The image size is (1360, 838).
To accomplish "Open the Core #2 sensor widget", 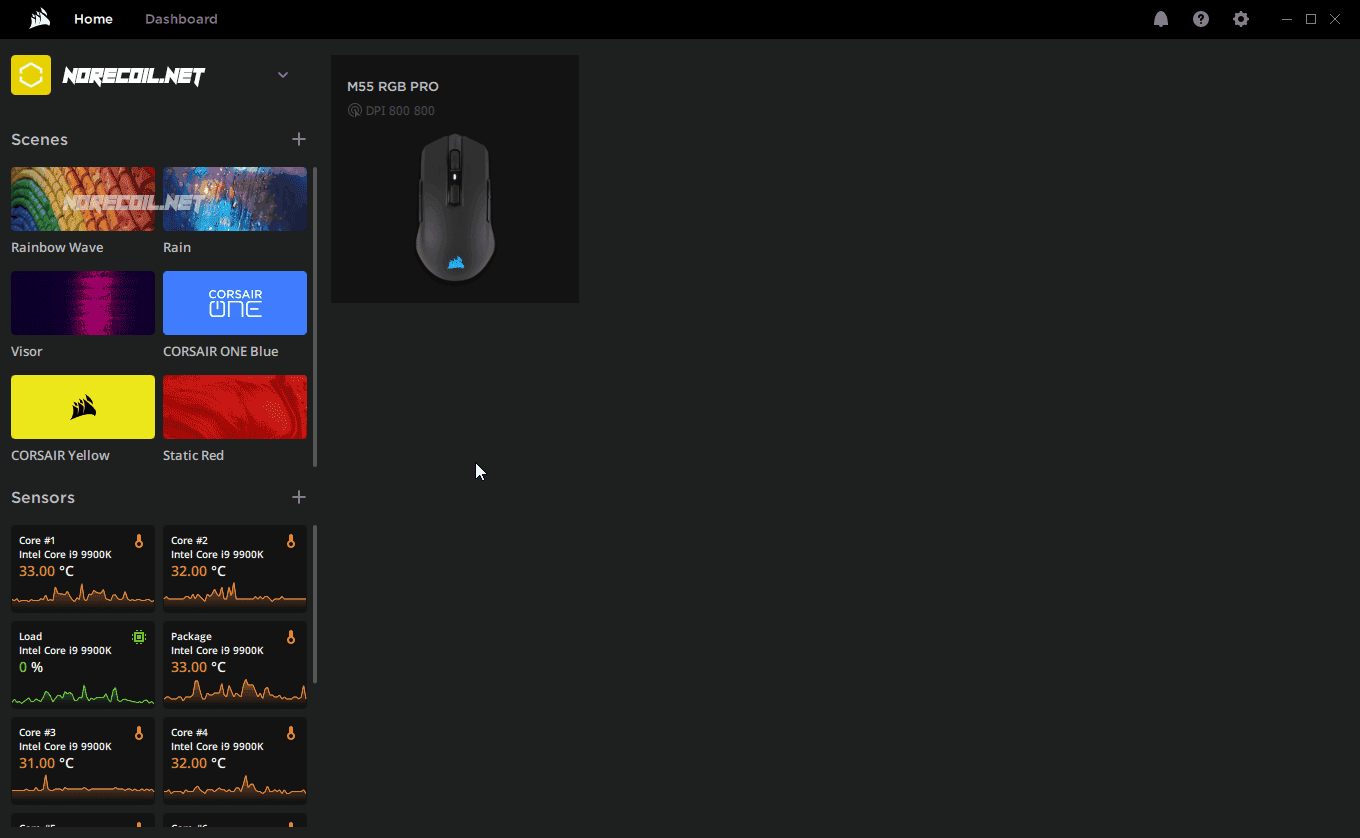I will [x=235, y=568].
